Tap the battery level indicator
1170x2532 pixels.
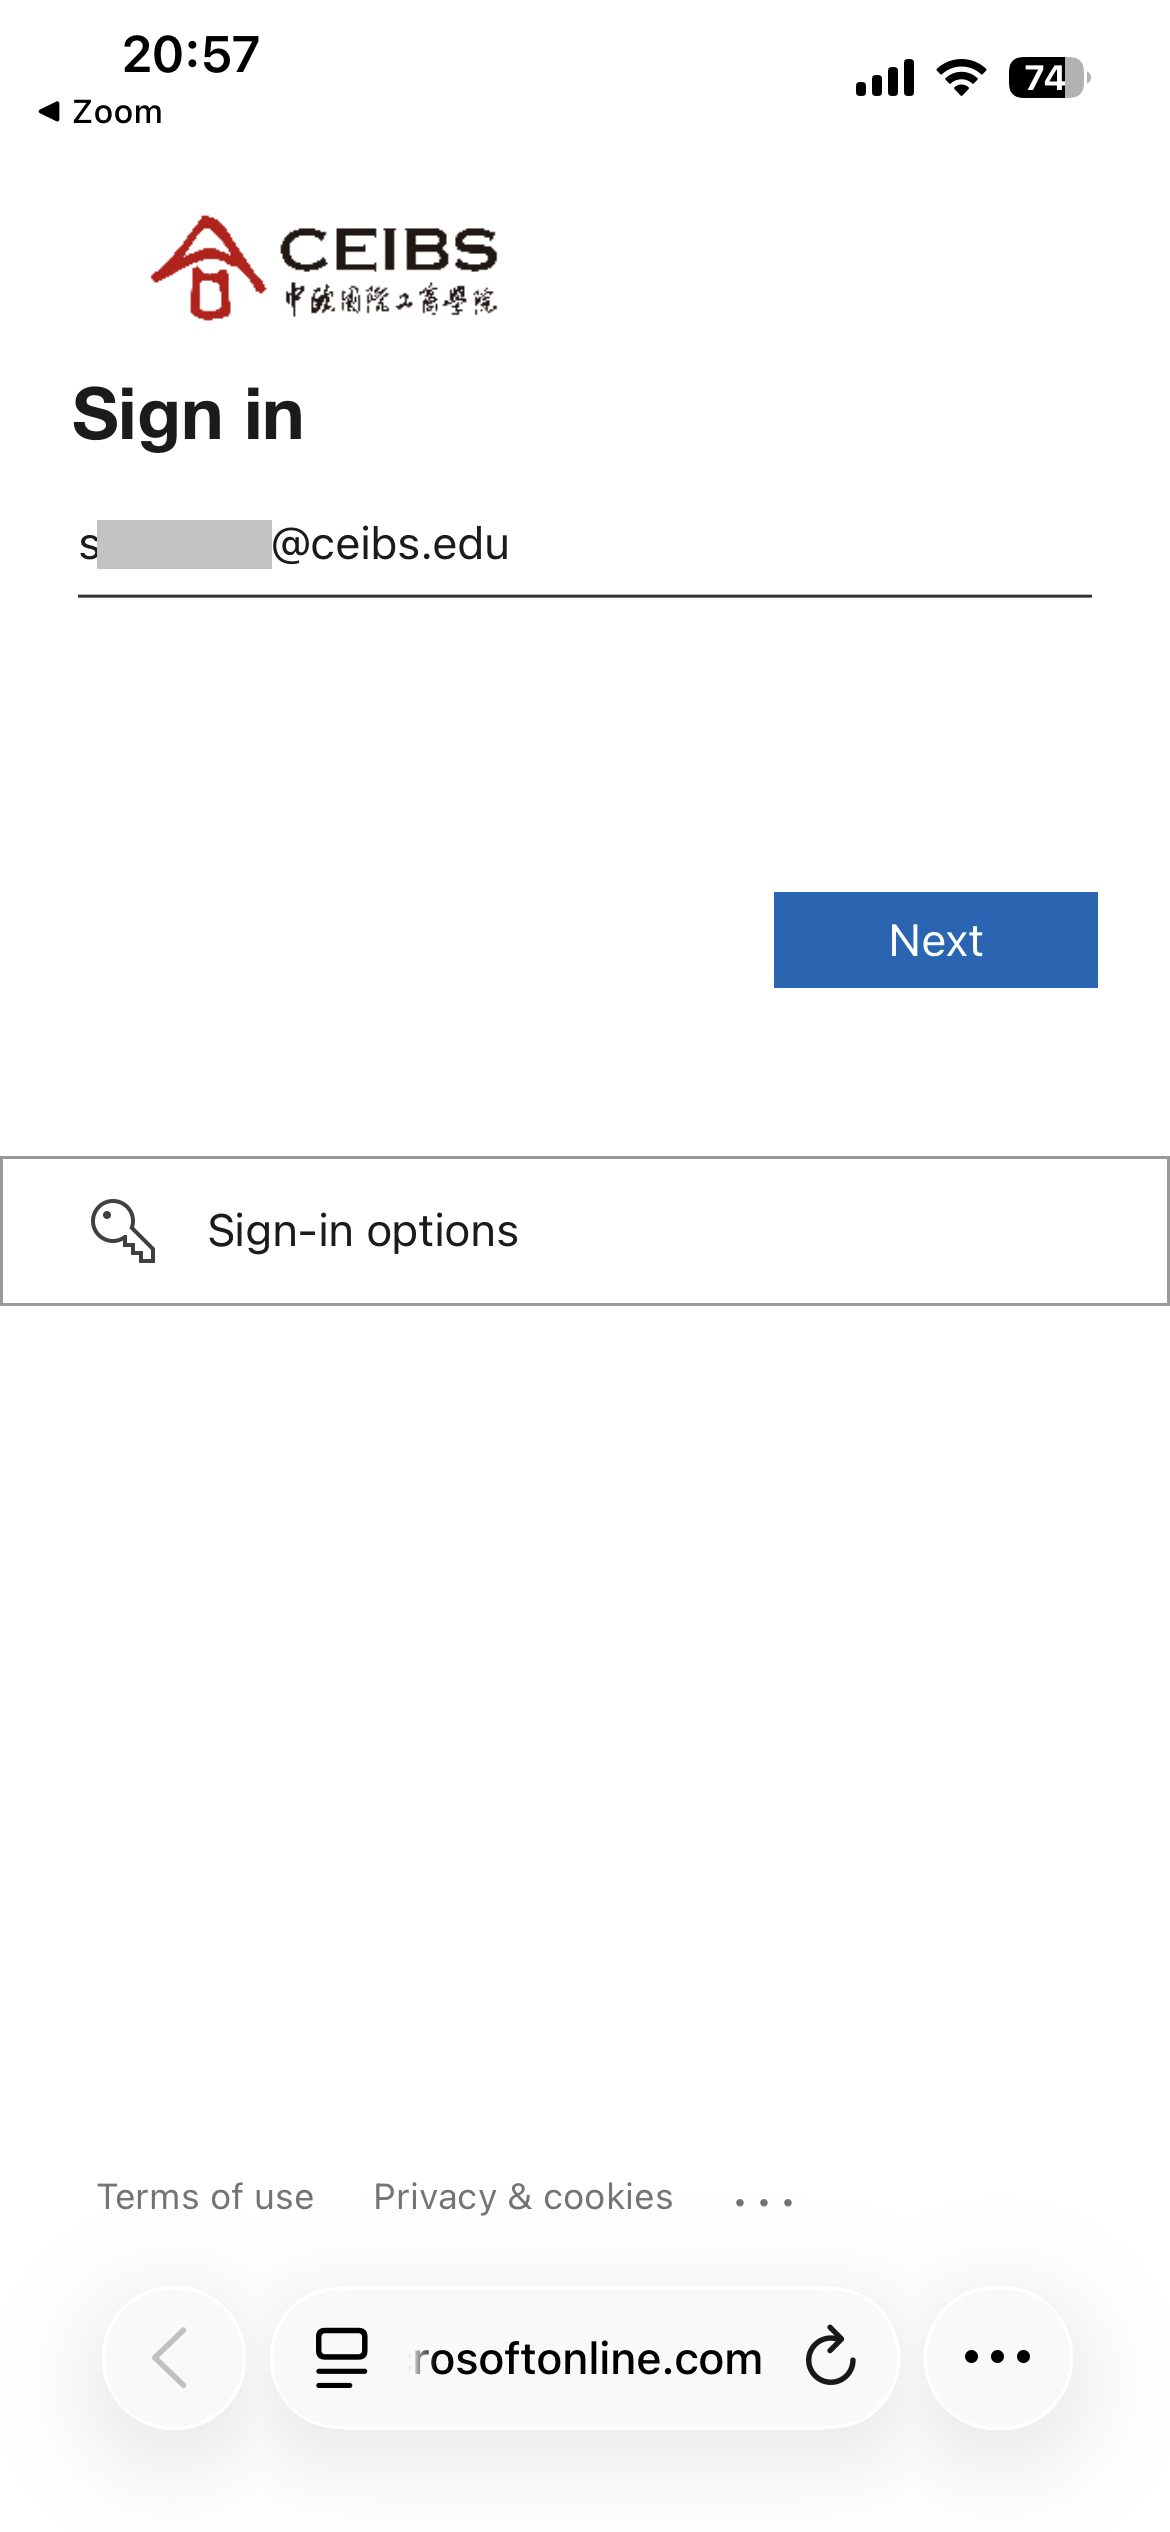(x=1048, y=78)
